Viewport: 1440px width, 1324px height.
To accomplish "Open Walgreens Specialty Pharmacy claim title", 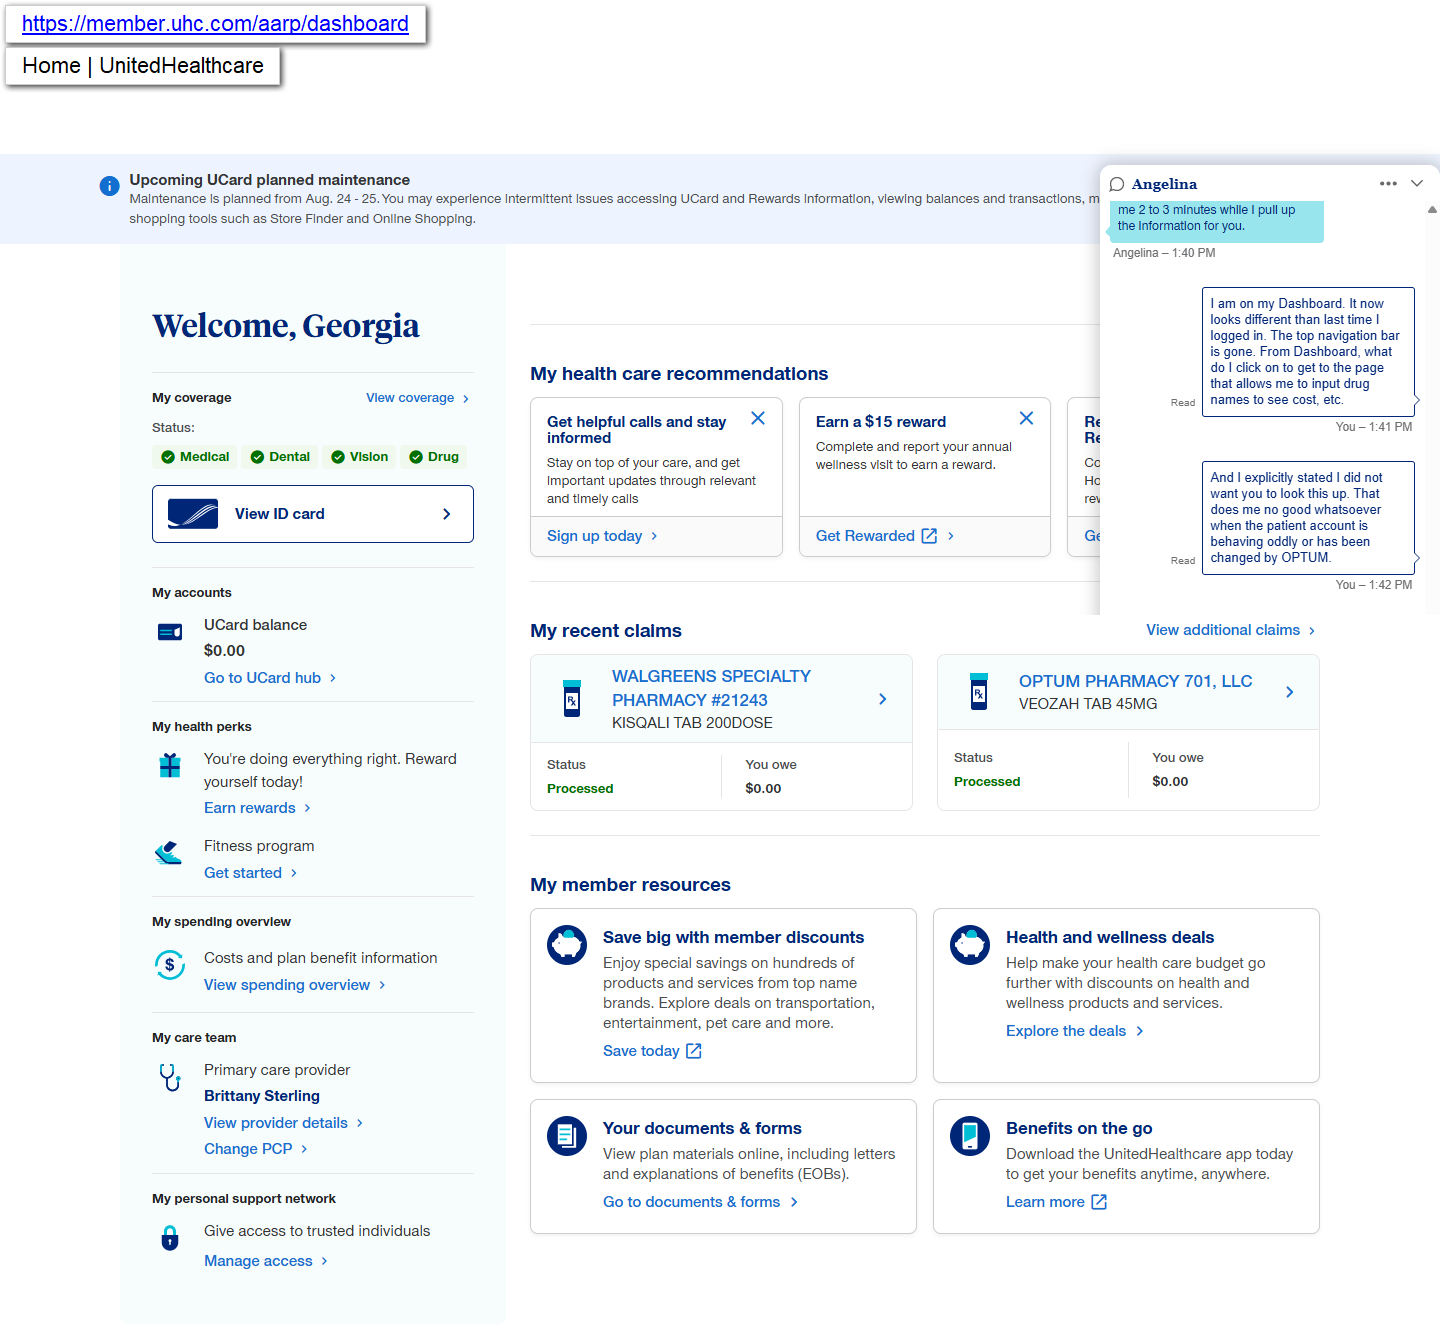I will tap(711, 688).
